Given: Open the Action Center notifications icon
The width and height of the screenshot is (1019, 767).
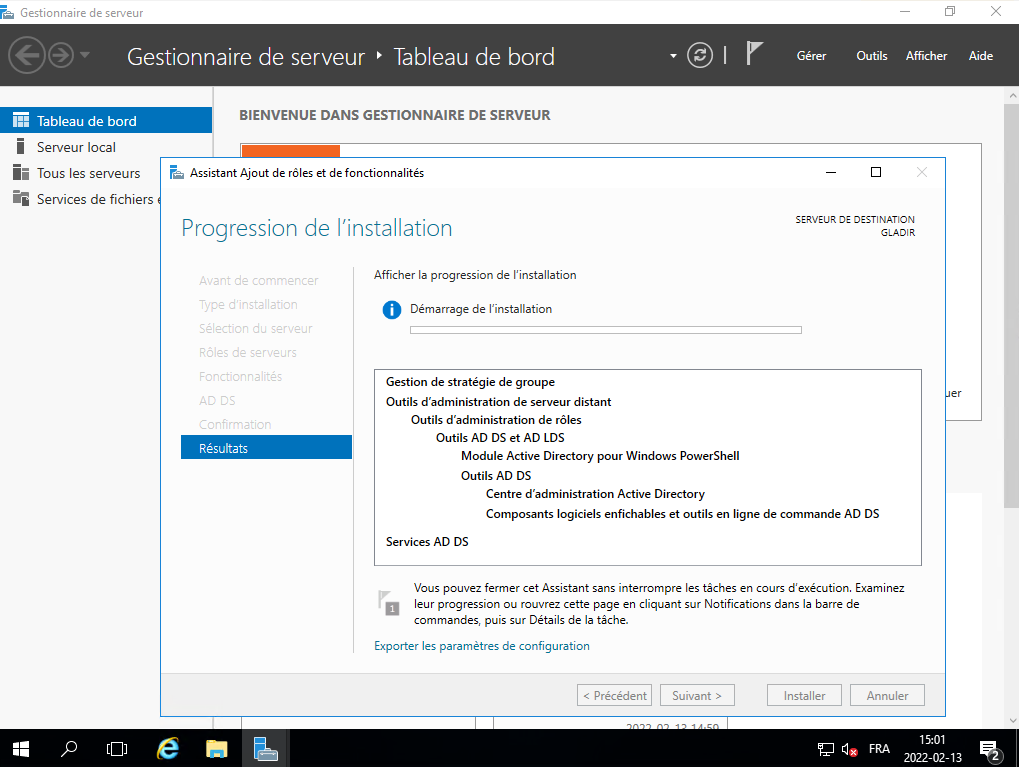Looking at the screenshot, I should [x=989, y=750].
